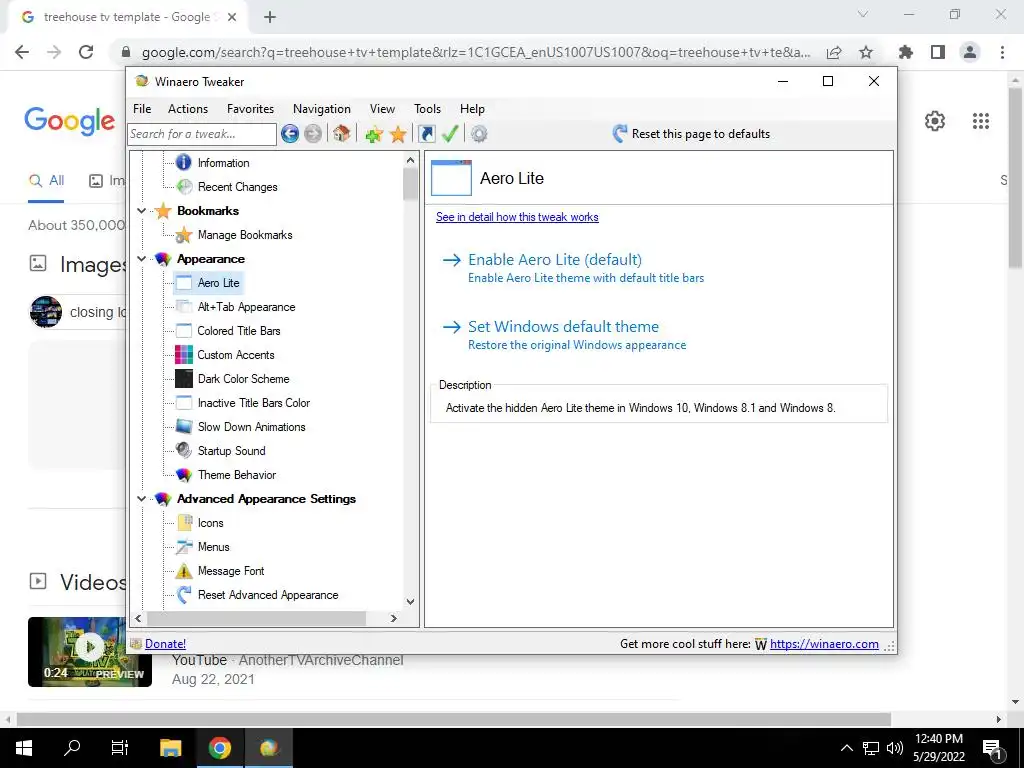Click Message Font warning icon
The height and width of the screenshot is (768, 1024).
point(184,571)
